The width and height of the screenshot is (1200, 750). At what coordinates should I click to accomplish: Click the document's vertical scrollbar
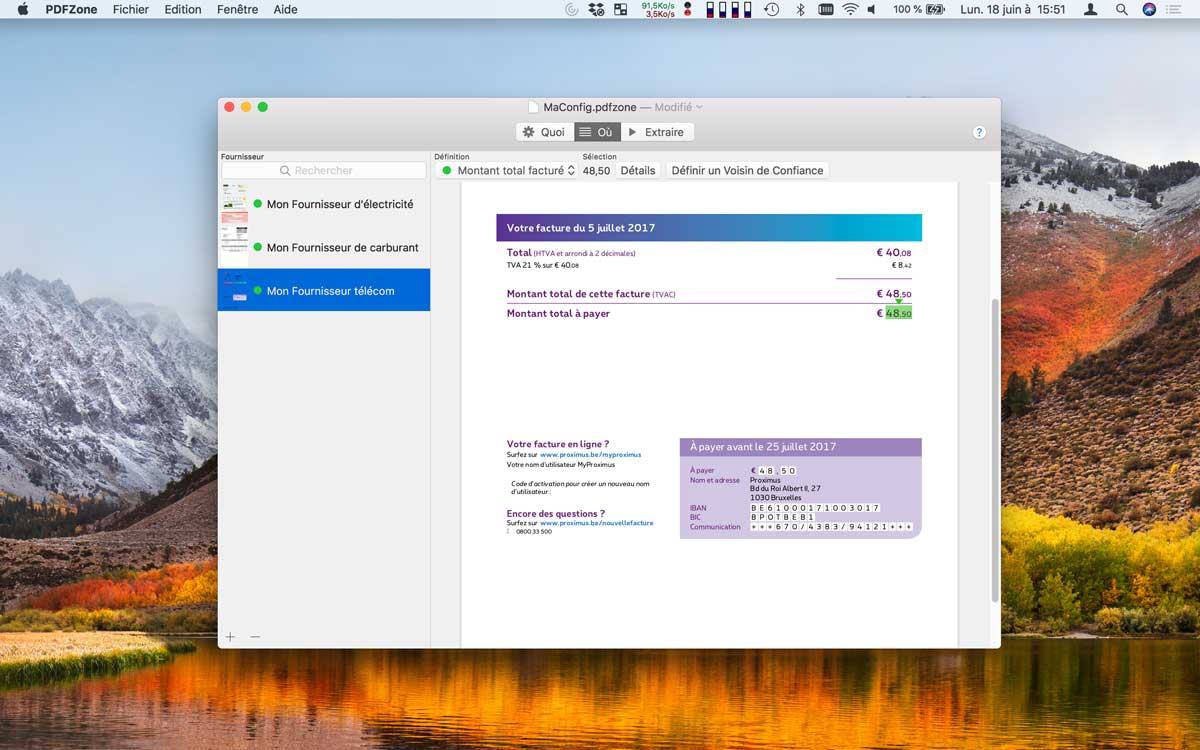(x=994, y=450)
